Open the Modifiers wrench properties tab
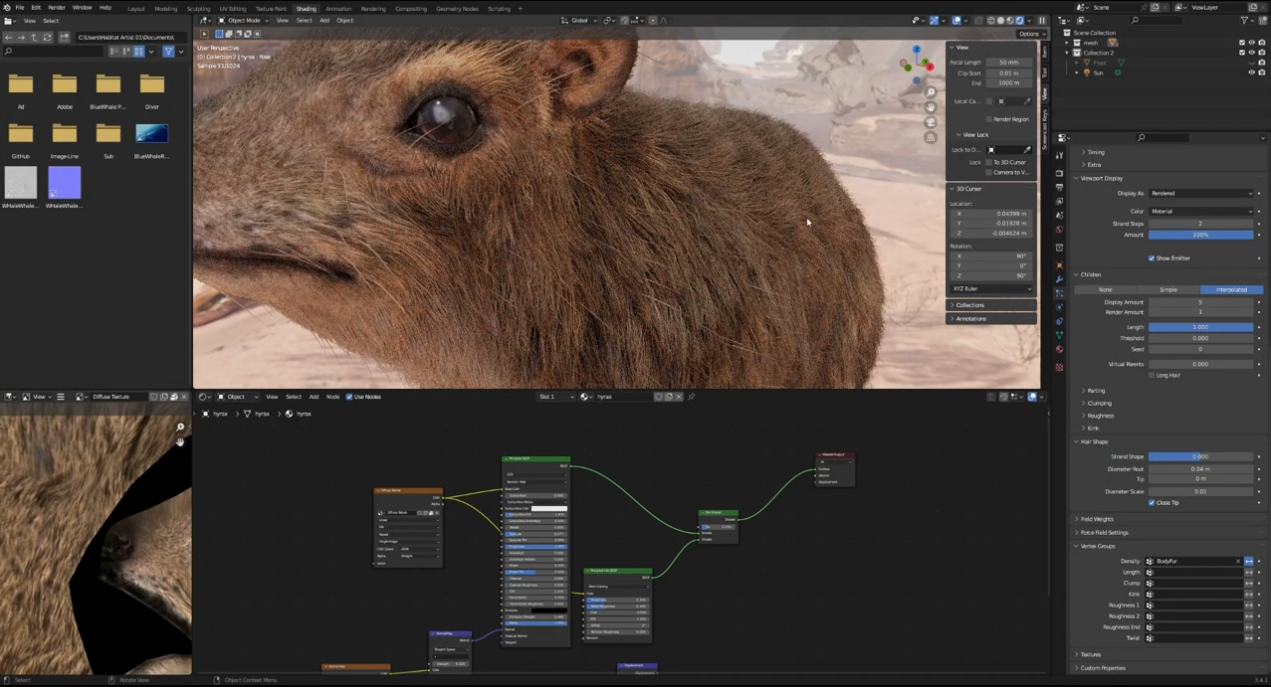 (x=1059, y=279)
